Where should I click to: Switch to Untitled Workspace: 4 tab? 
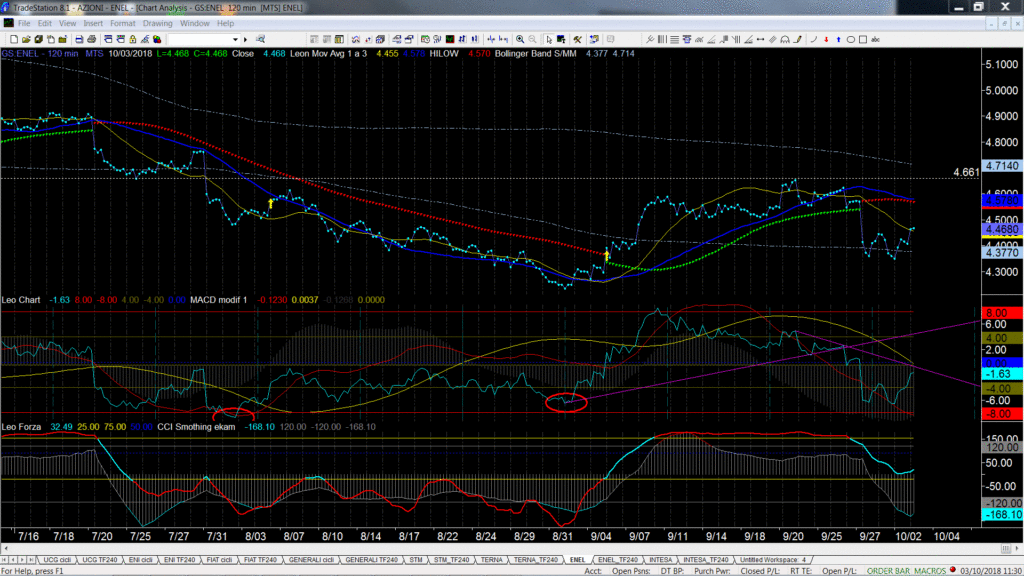773,560
